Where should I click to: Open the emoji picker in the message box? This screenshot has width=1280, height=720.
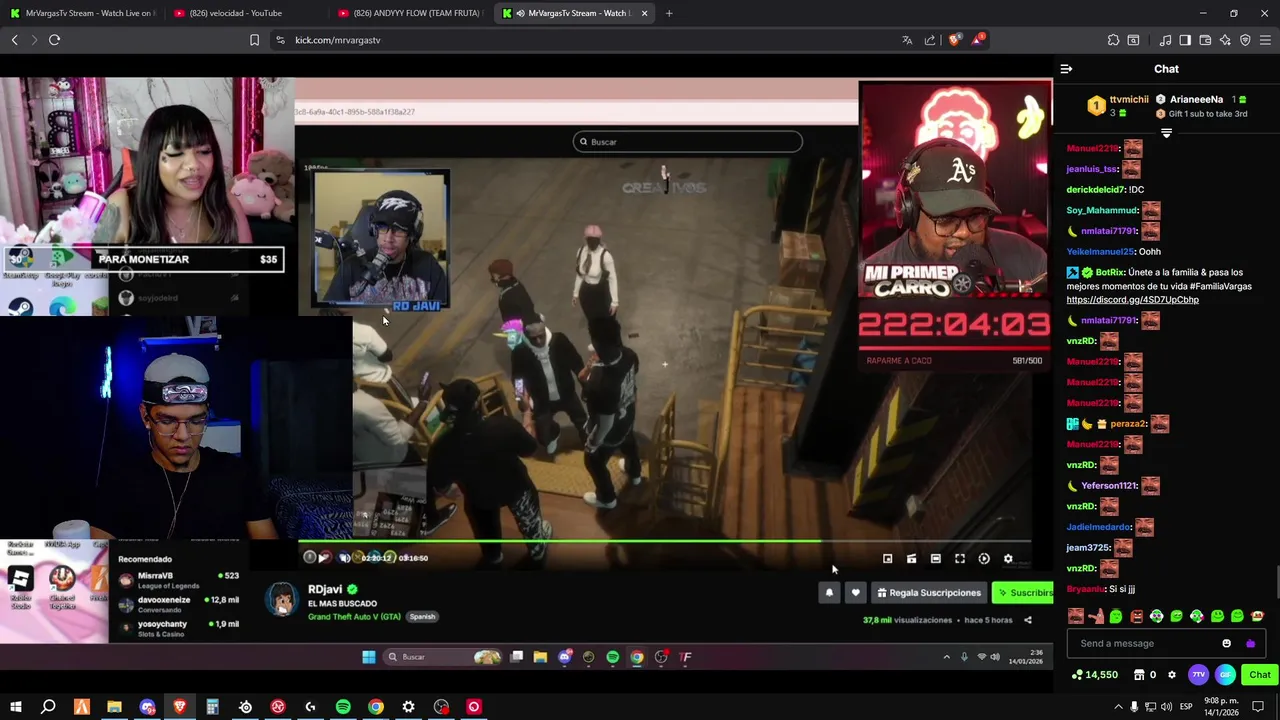(x=1226, y=643)
